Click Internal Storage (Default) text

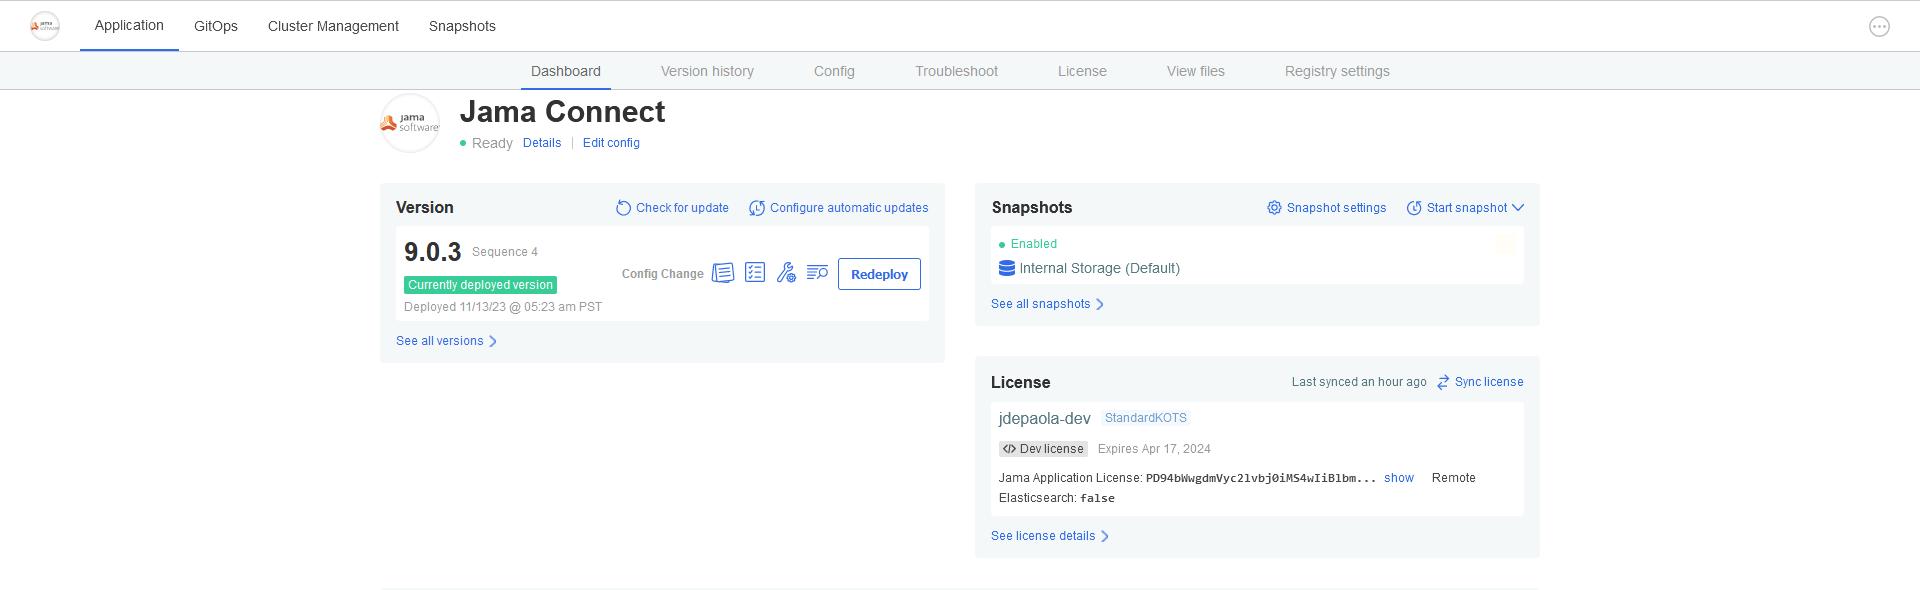coord(1100,268)
